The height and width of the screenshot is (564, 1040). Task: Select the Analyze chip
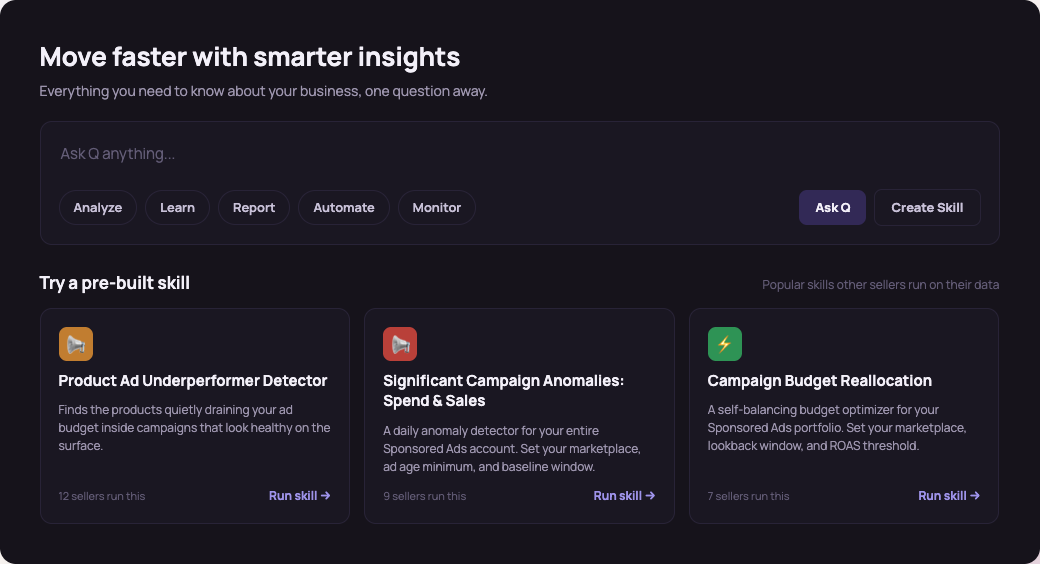98,208
